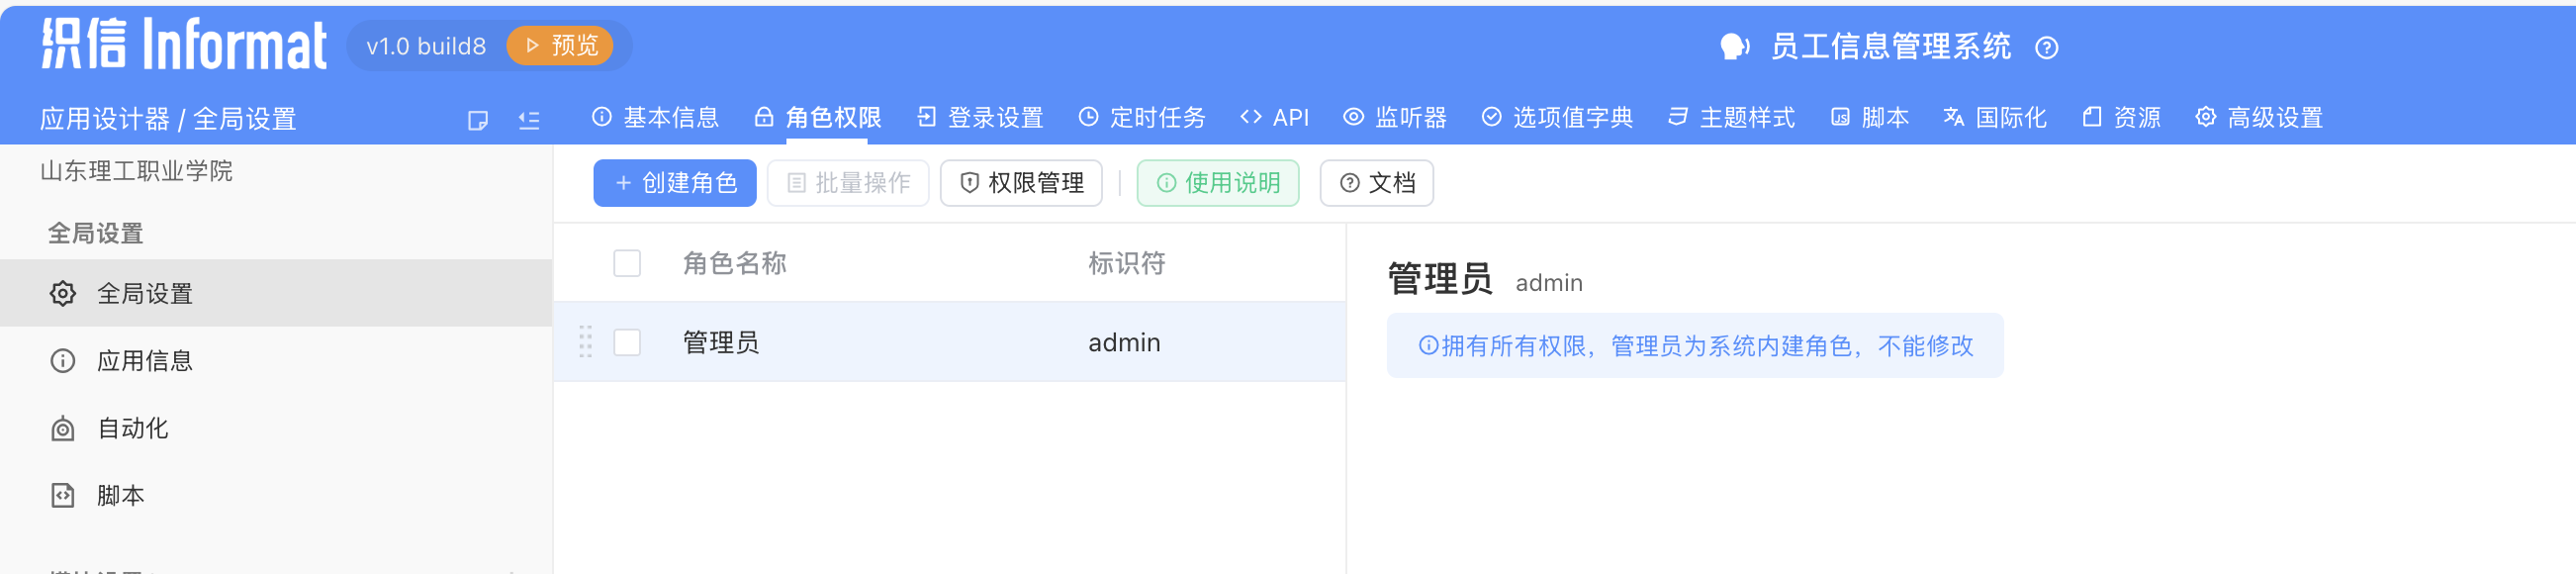Open the 使用说明 guide
The image size is (2576, 574).
(x=1217, y=183)
